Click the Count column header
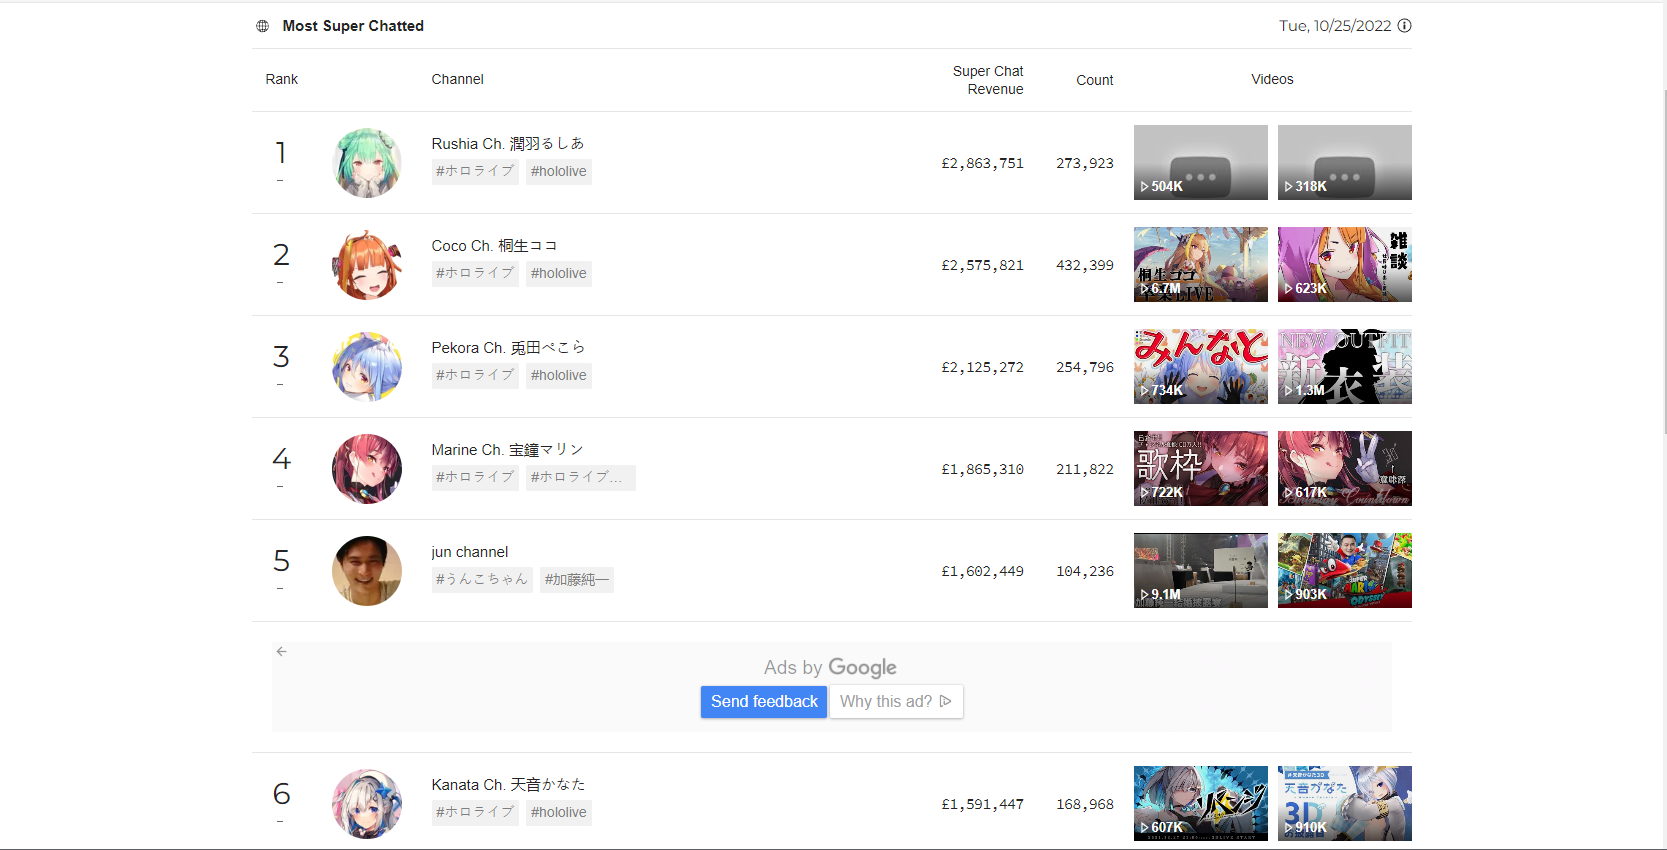 tap(1095, 80)
